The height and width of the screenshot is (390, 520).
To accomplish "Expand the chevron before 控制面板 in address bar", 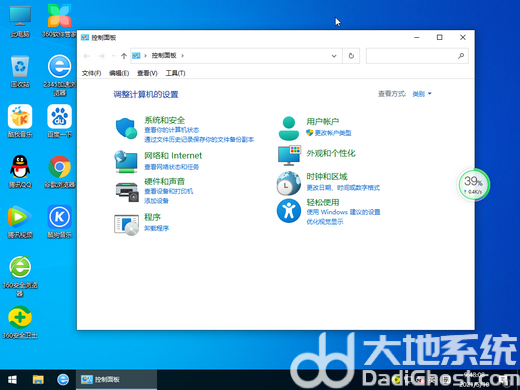I will [145, 56].
